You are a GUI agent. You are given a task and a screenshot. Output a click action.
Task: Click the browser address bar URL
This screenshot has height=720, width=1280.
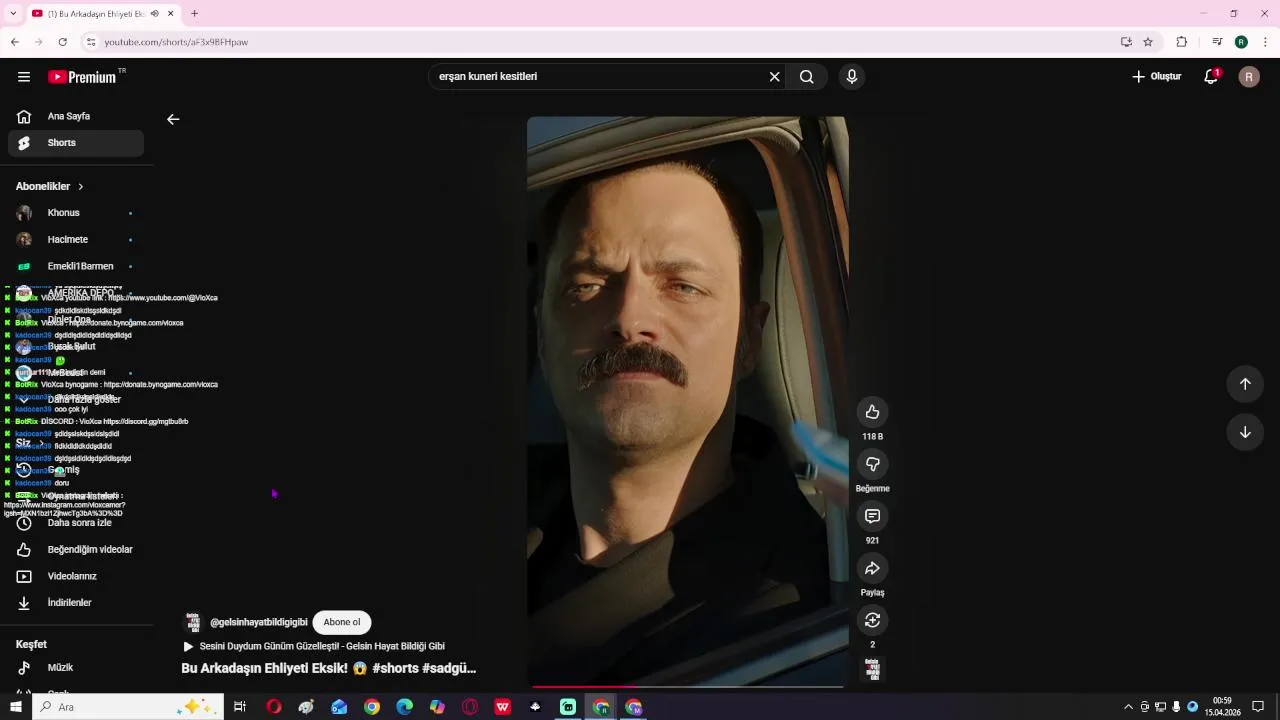[176, 42]
